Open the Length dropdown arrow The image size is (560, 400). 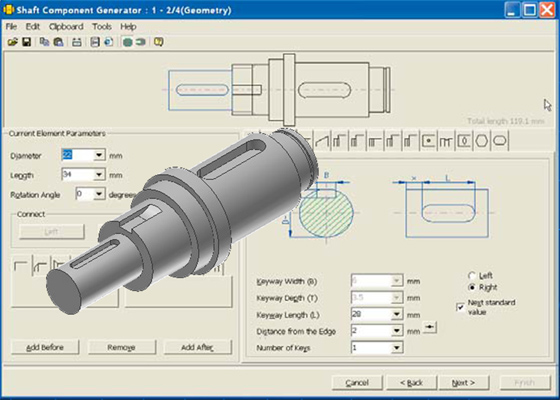(x=99, y=175)
